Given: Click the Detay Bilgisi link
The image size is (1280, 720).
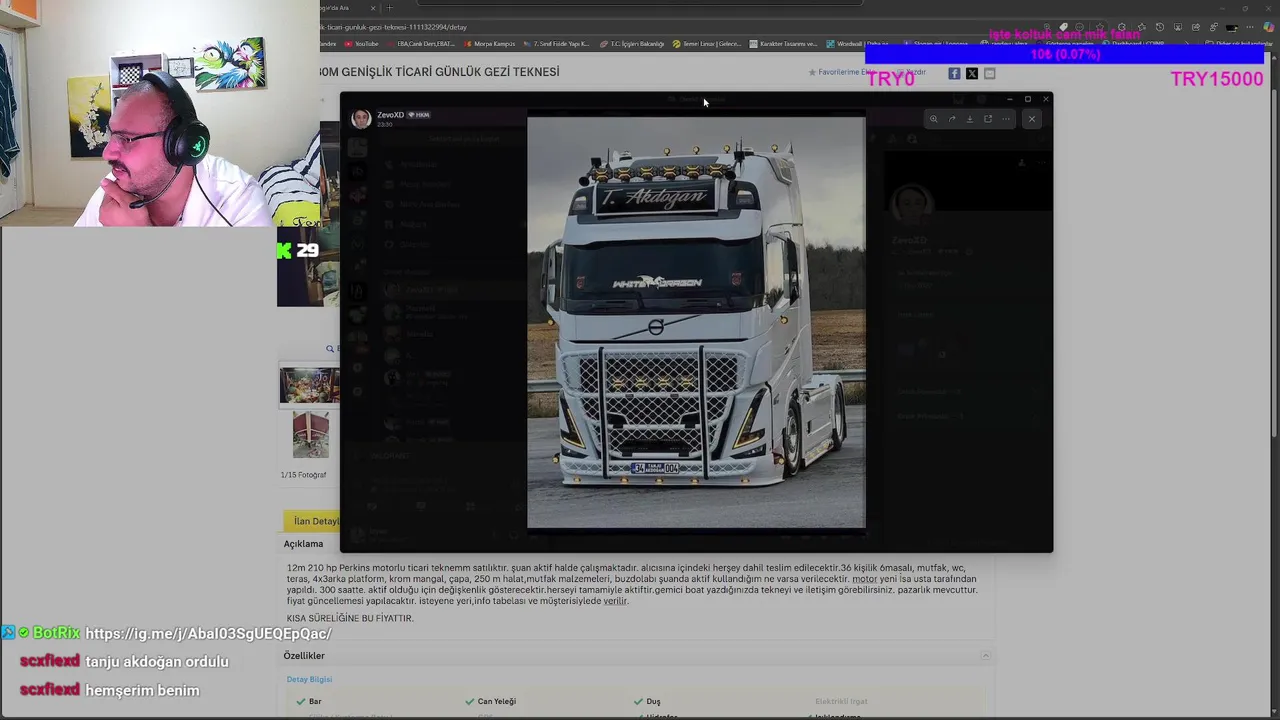Looking at the screenshot, I should point(309,679).
